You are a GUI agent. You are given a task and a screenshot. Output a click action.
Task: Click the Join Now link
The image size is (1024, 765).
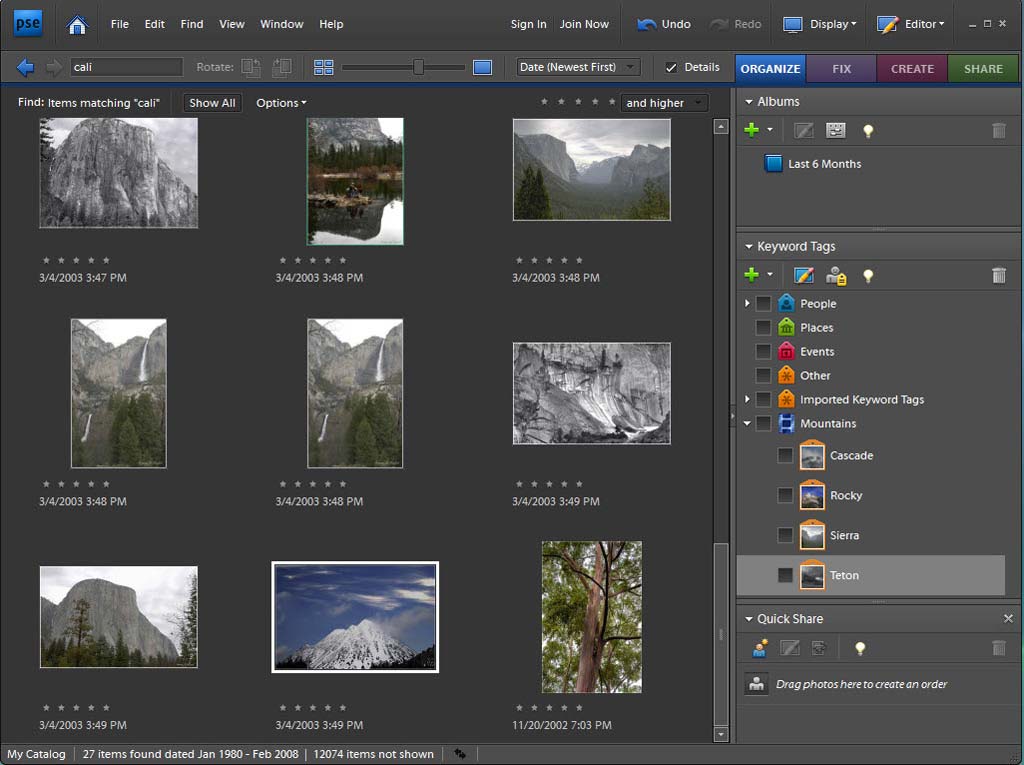coord(584,24)
